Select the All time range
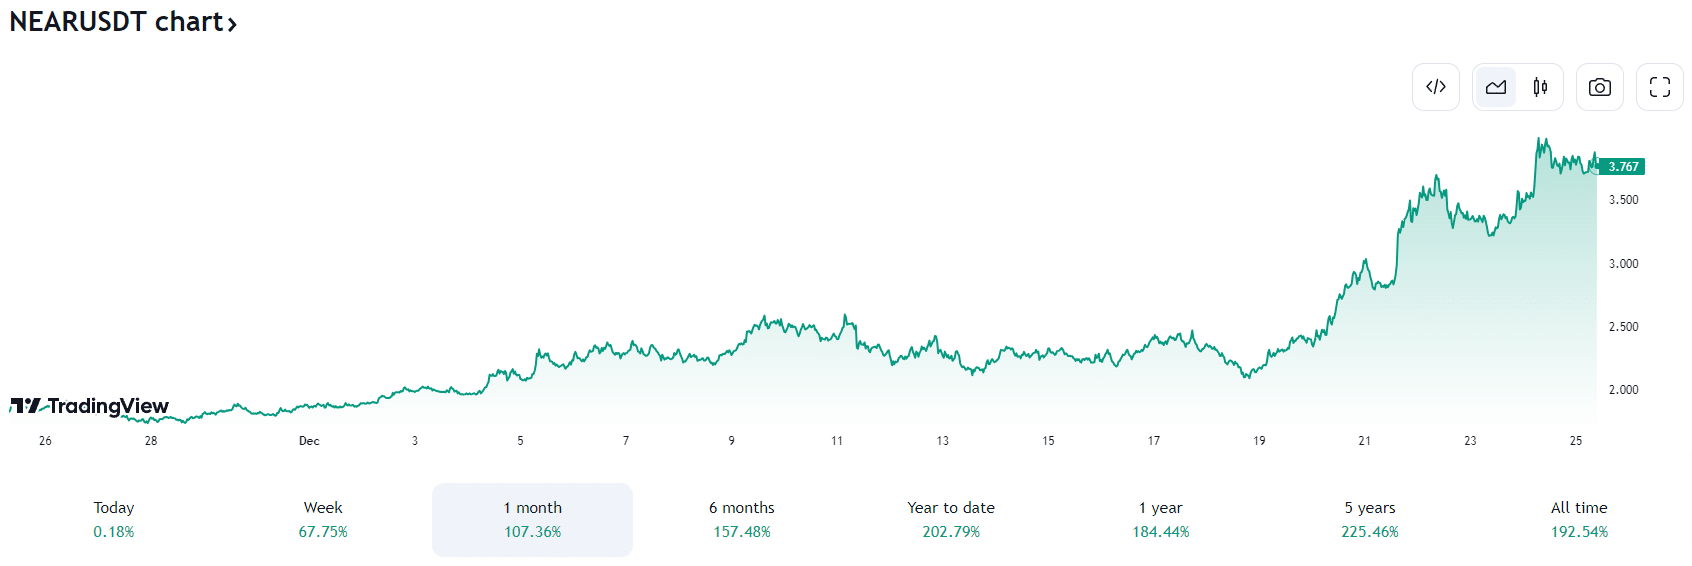The image size is (1692, 566). pyautogui.click(x=1579, y=520)
